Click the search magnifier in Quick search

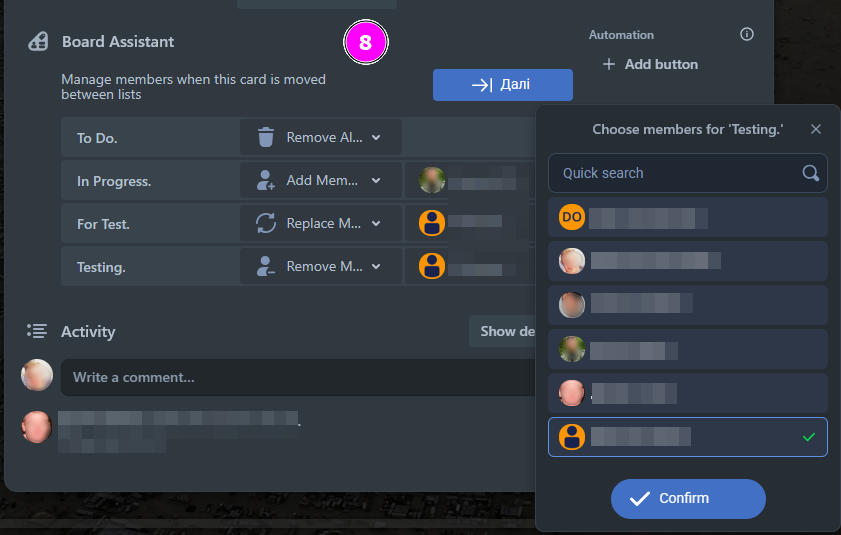click(x=810, y=173)
